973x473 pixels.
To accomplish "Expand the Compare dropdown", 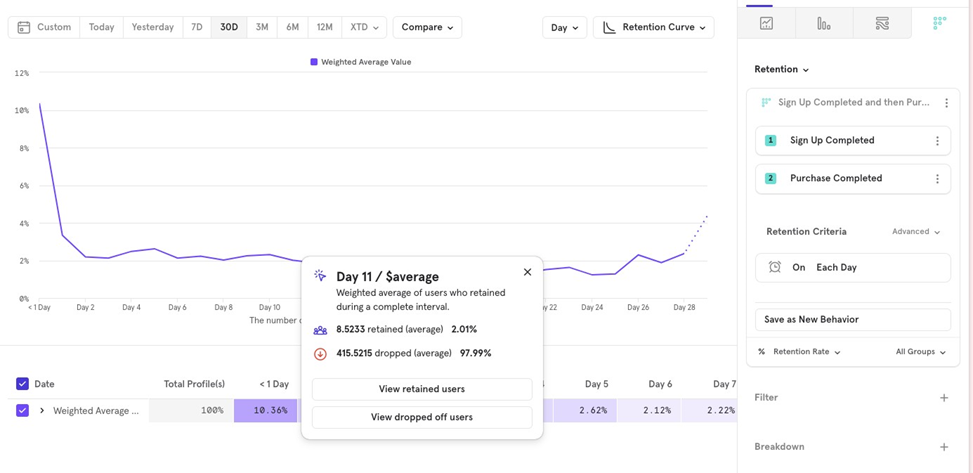I will [x=427, y=27].
